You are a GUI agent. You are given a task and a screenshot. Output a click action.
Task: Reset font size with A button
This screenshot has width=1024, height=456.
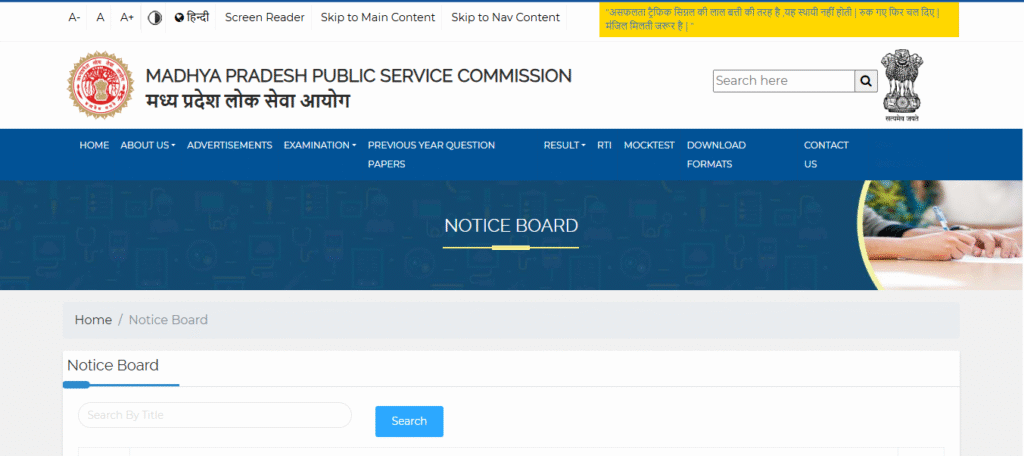(100, 17)
